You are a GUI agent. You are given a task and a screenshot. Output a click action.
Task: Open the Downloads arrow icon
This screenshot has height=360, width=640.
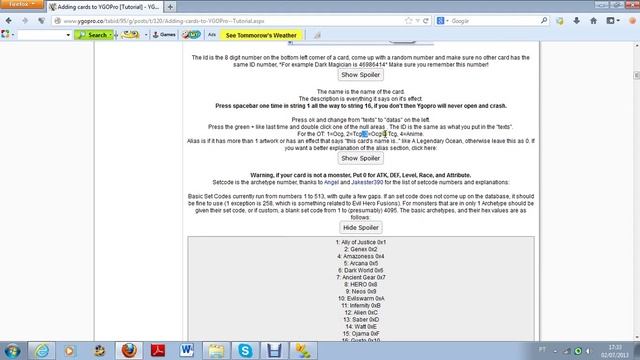click(576, 20)
